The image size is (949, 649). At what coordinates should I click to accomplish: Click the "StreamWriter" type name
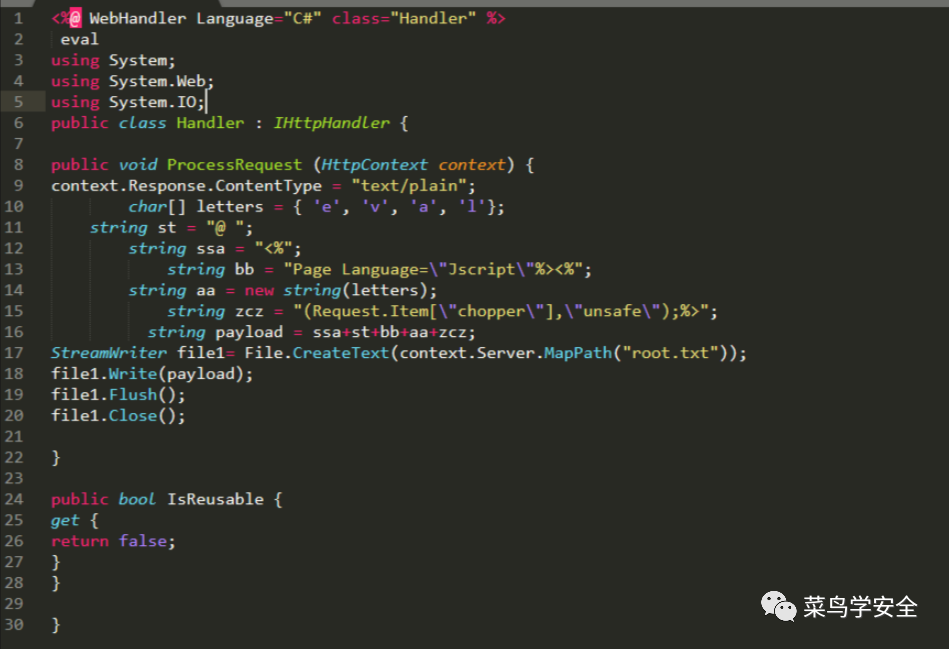[109, 353]
